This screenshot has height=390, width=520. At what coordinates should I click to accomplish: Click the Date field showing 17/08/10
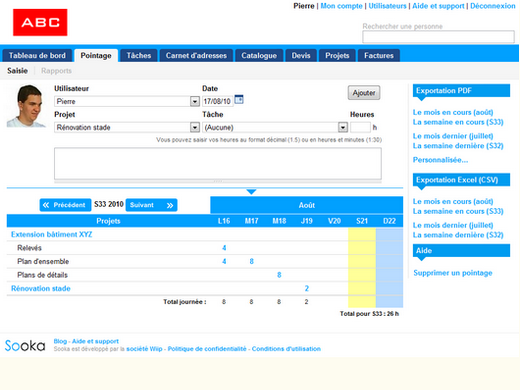[217, 101]
